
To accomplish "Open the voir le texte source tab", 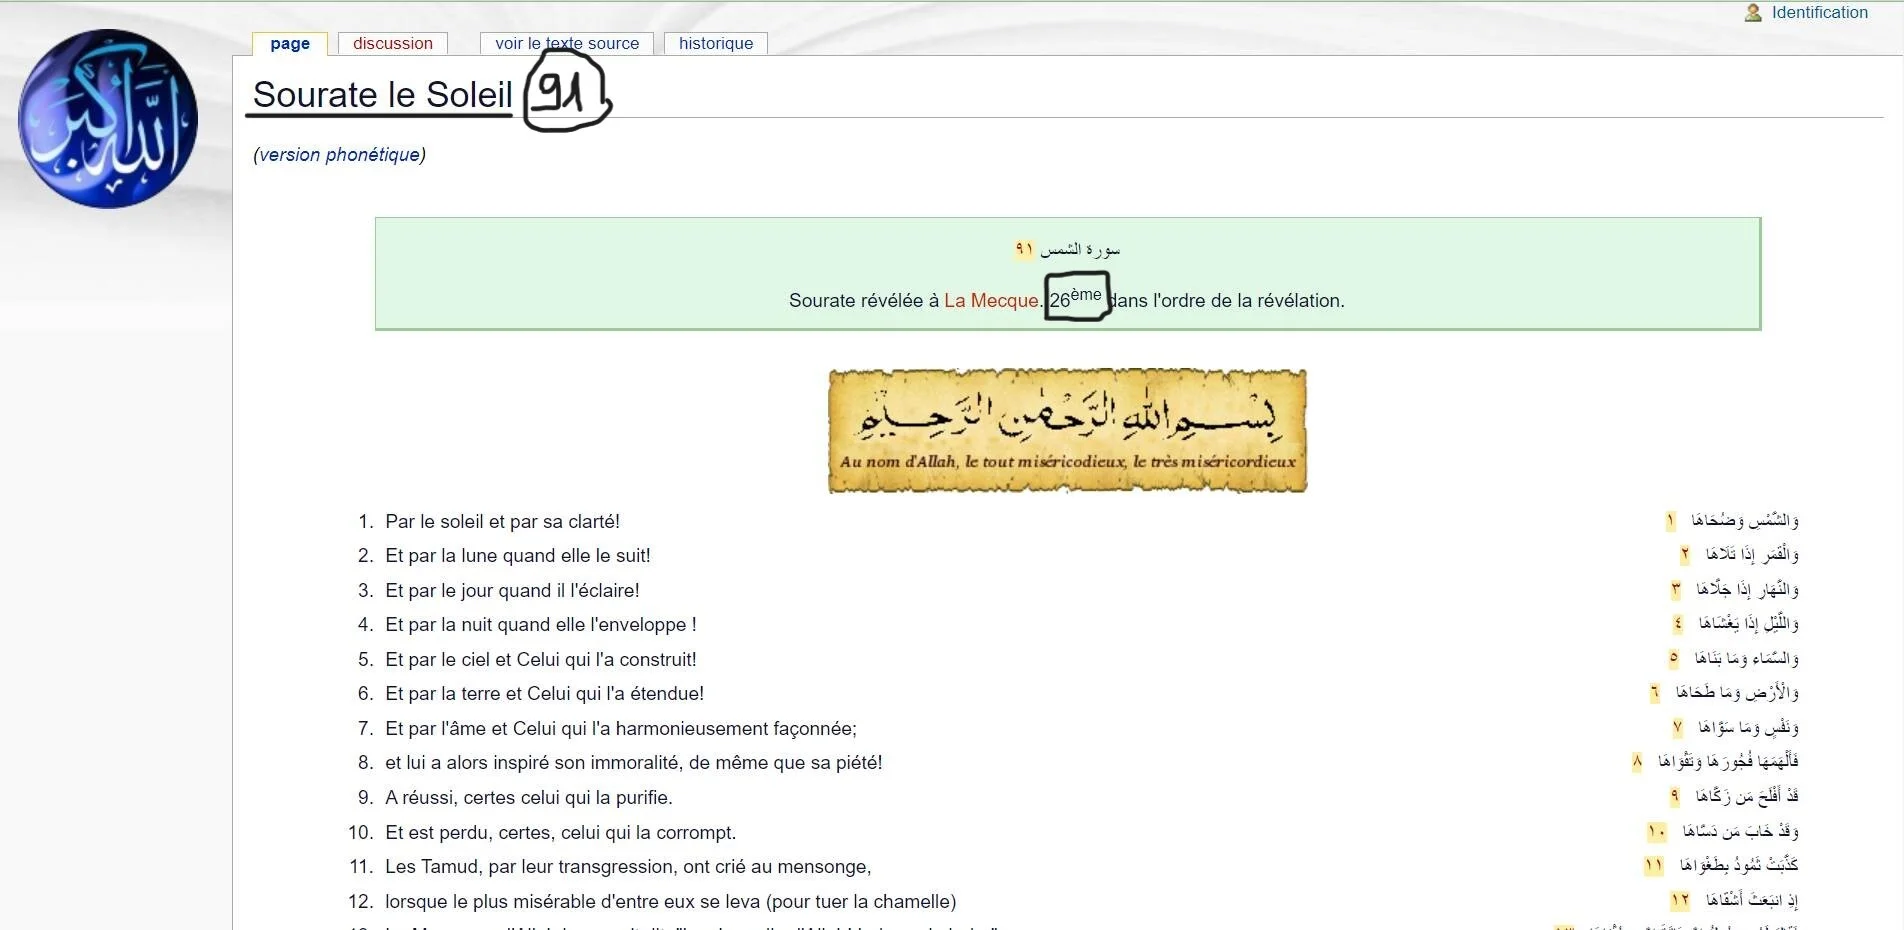I will pos(567,44).
